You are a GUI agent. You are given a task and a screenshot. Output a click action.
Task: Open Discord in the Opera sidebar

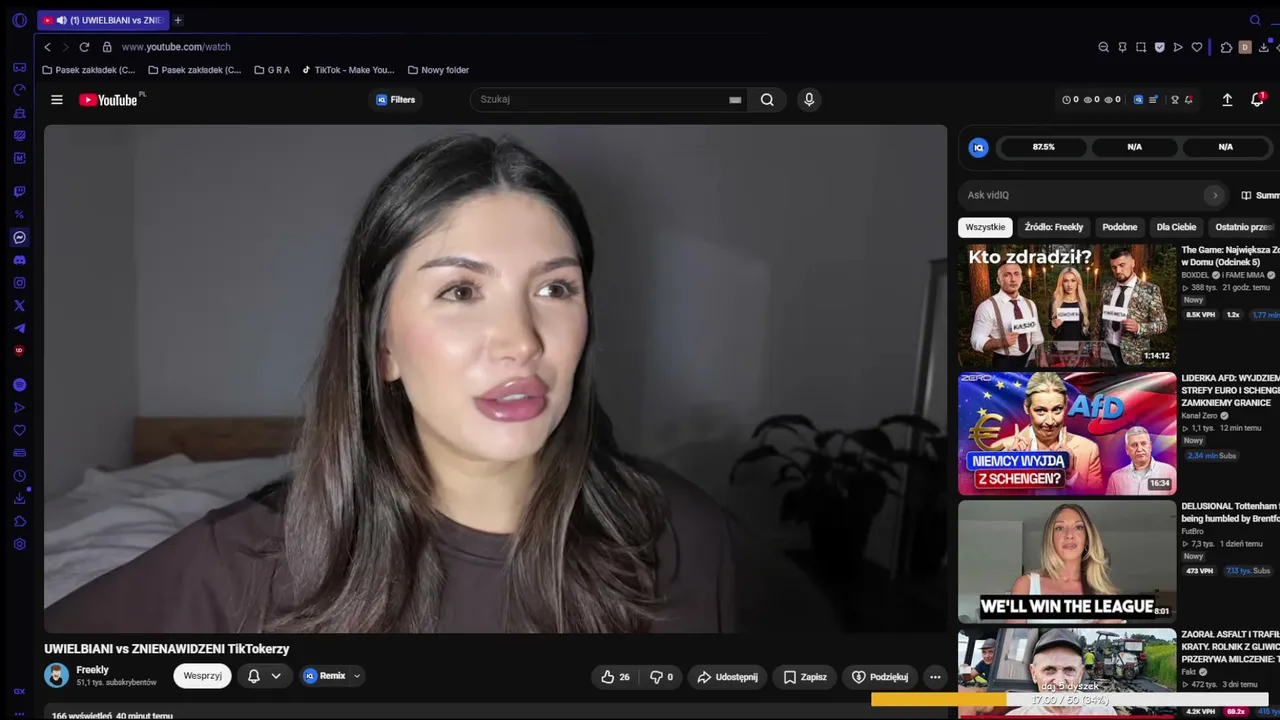point(19,261)
